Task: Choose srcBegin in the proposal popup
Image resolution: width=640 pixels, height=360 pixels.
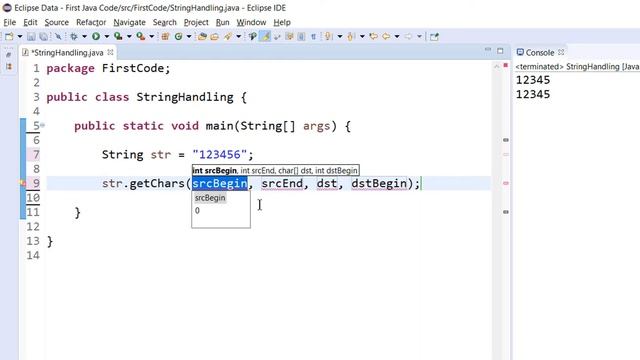Action: pos(210,198)
